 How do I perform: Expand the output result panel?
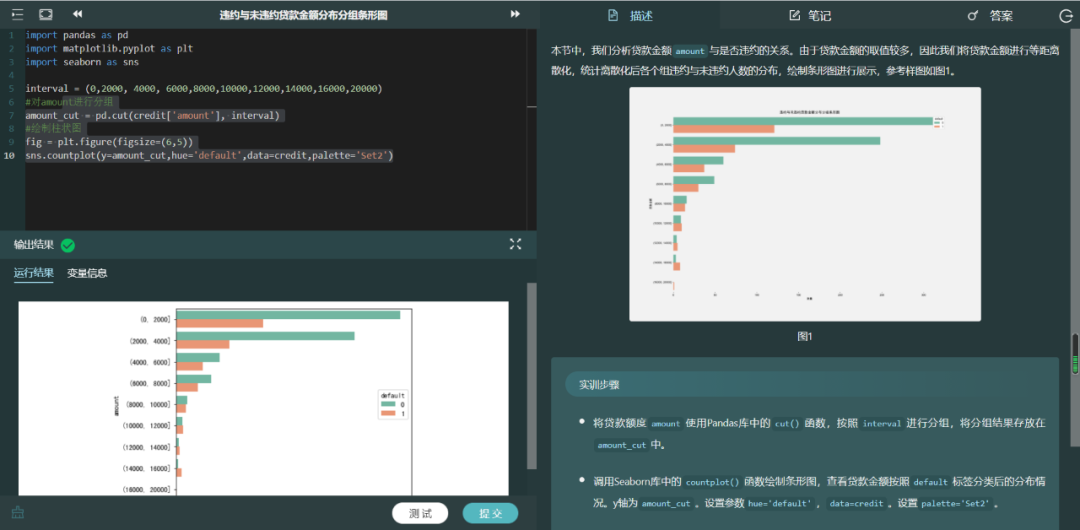coord(515,243)
